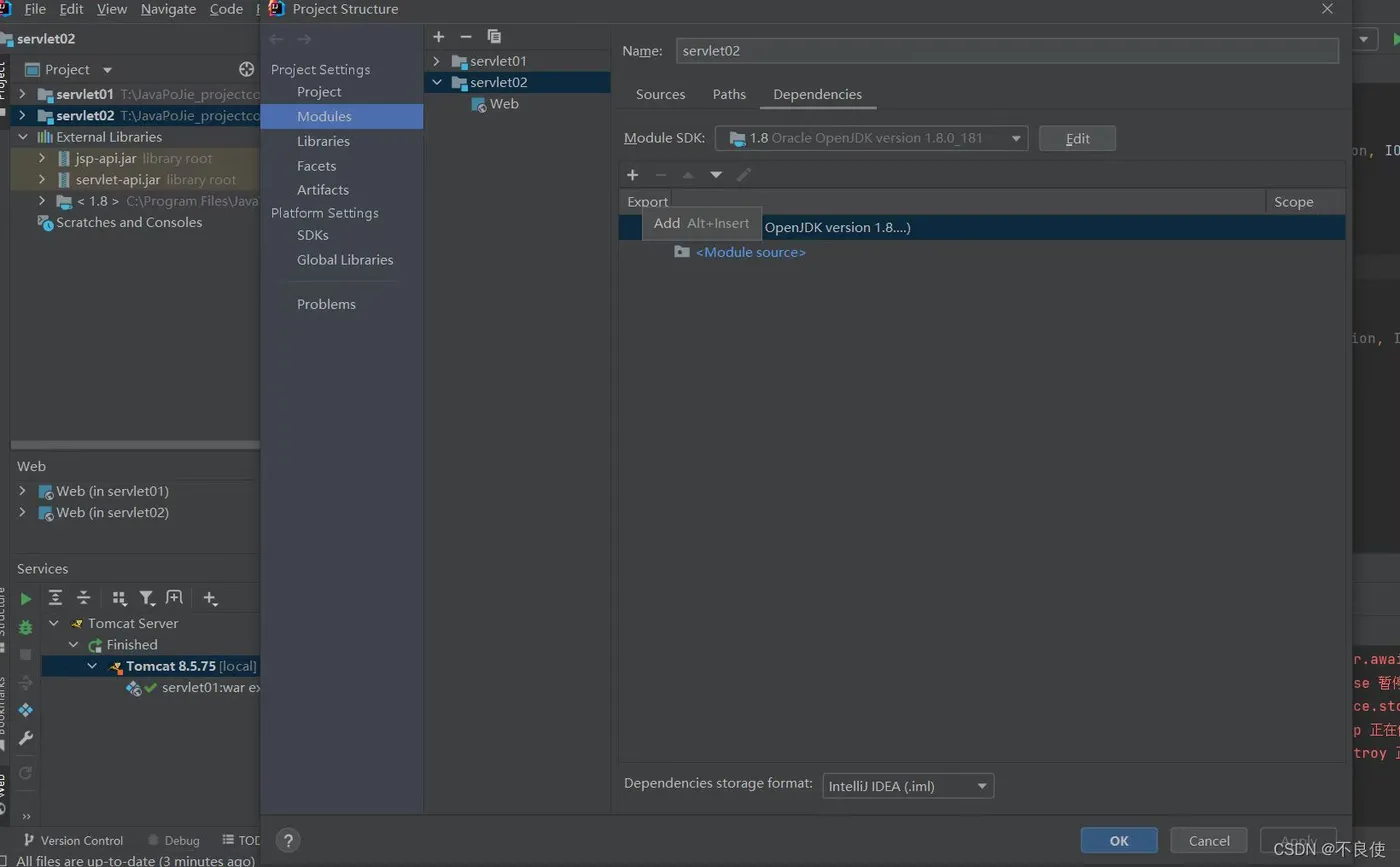Expand jsp-api.jar library node
This screenshot has height=867, width=1400.
(x=41, y=158)
